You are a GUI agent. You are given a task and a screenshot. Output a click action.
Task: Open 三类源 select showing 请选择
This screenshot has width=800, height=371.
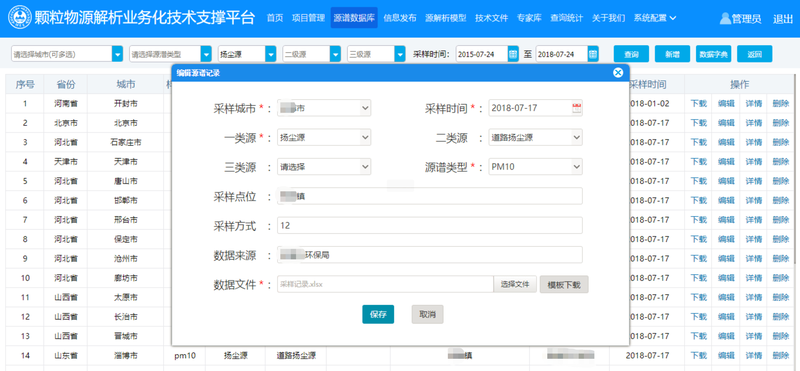tap(324, 166)
